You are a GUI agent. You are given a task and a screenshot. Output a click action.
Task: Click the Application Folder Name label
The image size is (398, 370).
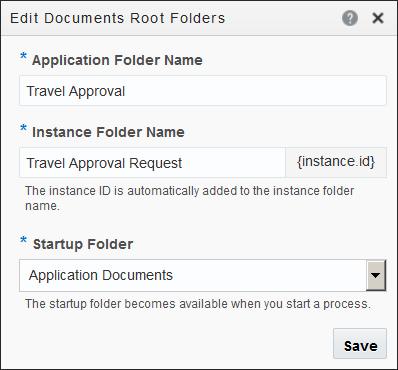117,60
